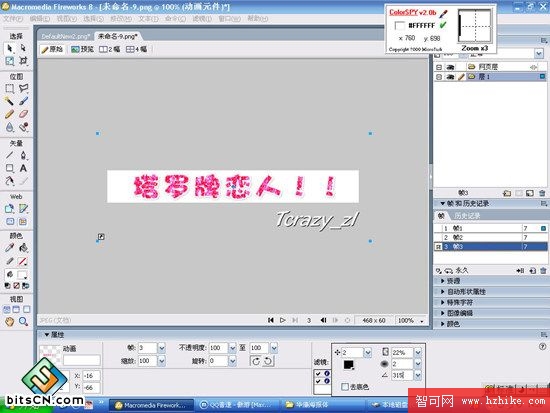Click the black shadow color swatch
Image resolution: width=550 pixels, height=413 pixels.
click(348, 365)
